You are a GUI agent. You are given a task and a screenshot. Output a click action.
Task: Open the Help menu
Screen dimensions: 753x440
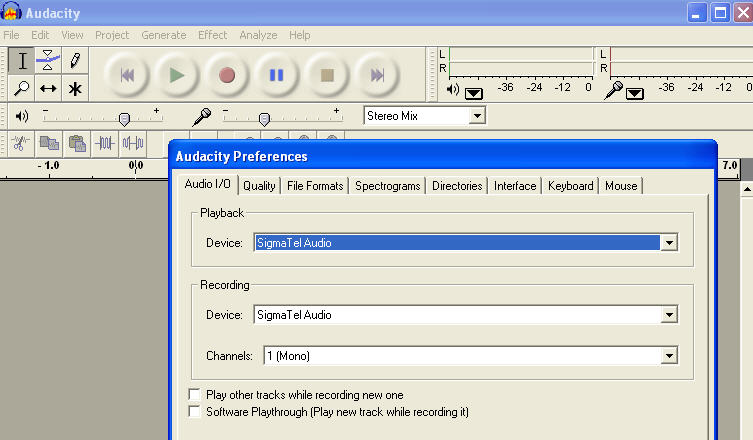coord(299,35)
